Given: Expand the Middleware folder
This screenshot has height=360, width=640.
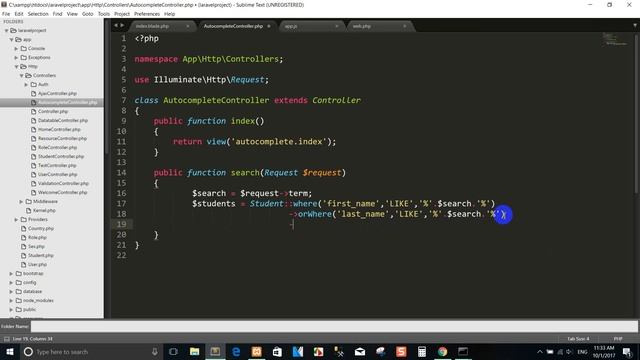Looking at the screenshot, I should pyautogui.click(x=21, y=202).
